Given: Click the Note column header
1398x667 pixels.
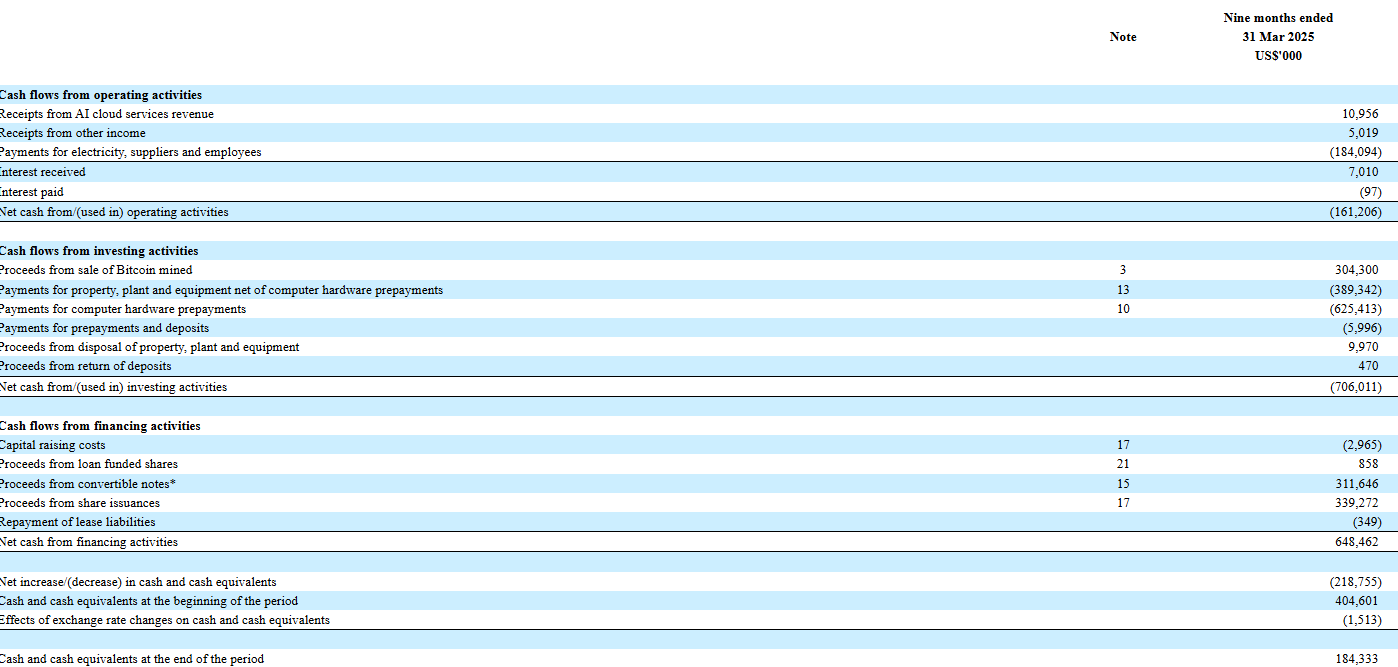Looking at the screenshot, I should pyautogui.click(x=1123, y=37).
